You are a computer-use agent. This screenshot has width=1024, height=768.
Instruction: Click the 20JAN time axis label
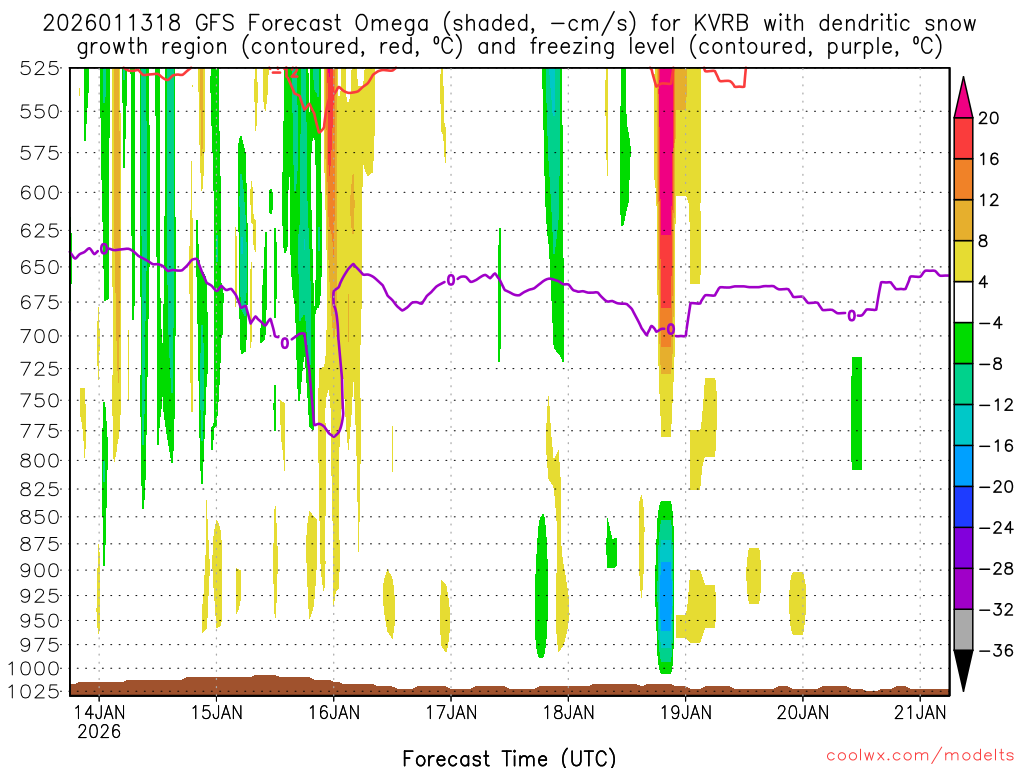(x=803, y=712)
